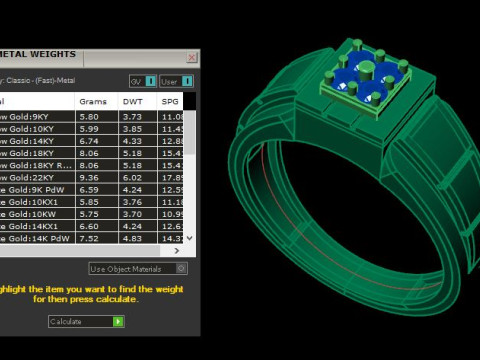Click the vertical scrollbar thumb in table
Viewport: 480px width, 360px height.
click(190, 133)
